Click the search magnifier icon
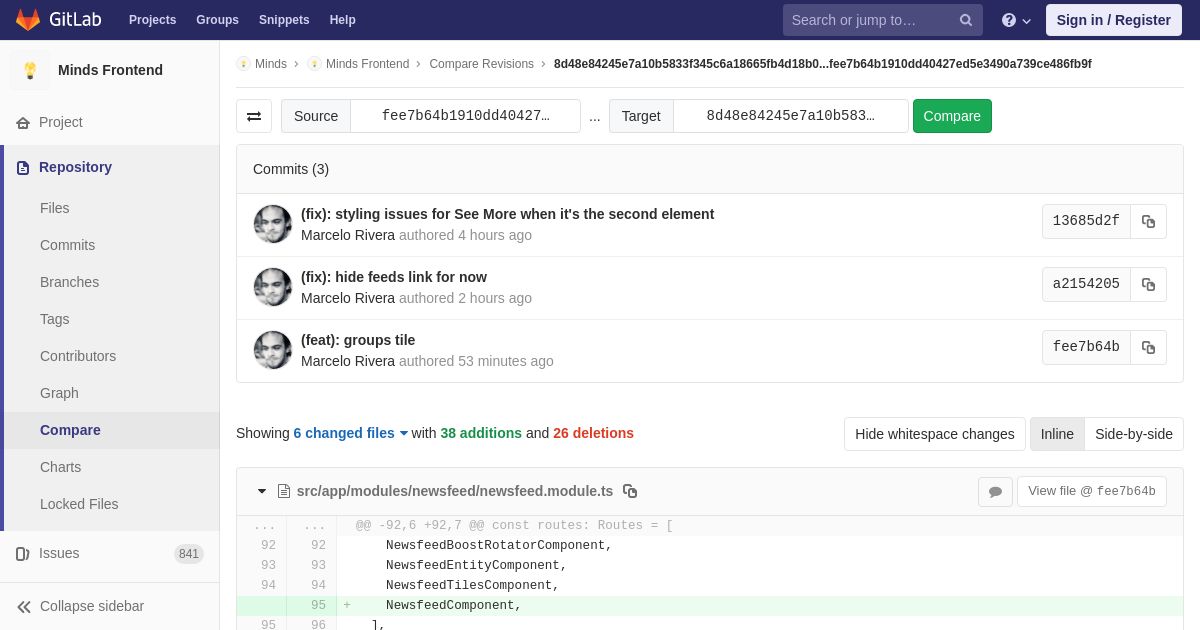1200x630 pixels. [966, 20]
